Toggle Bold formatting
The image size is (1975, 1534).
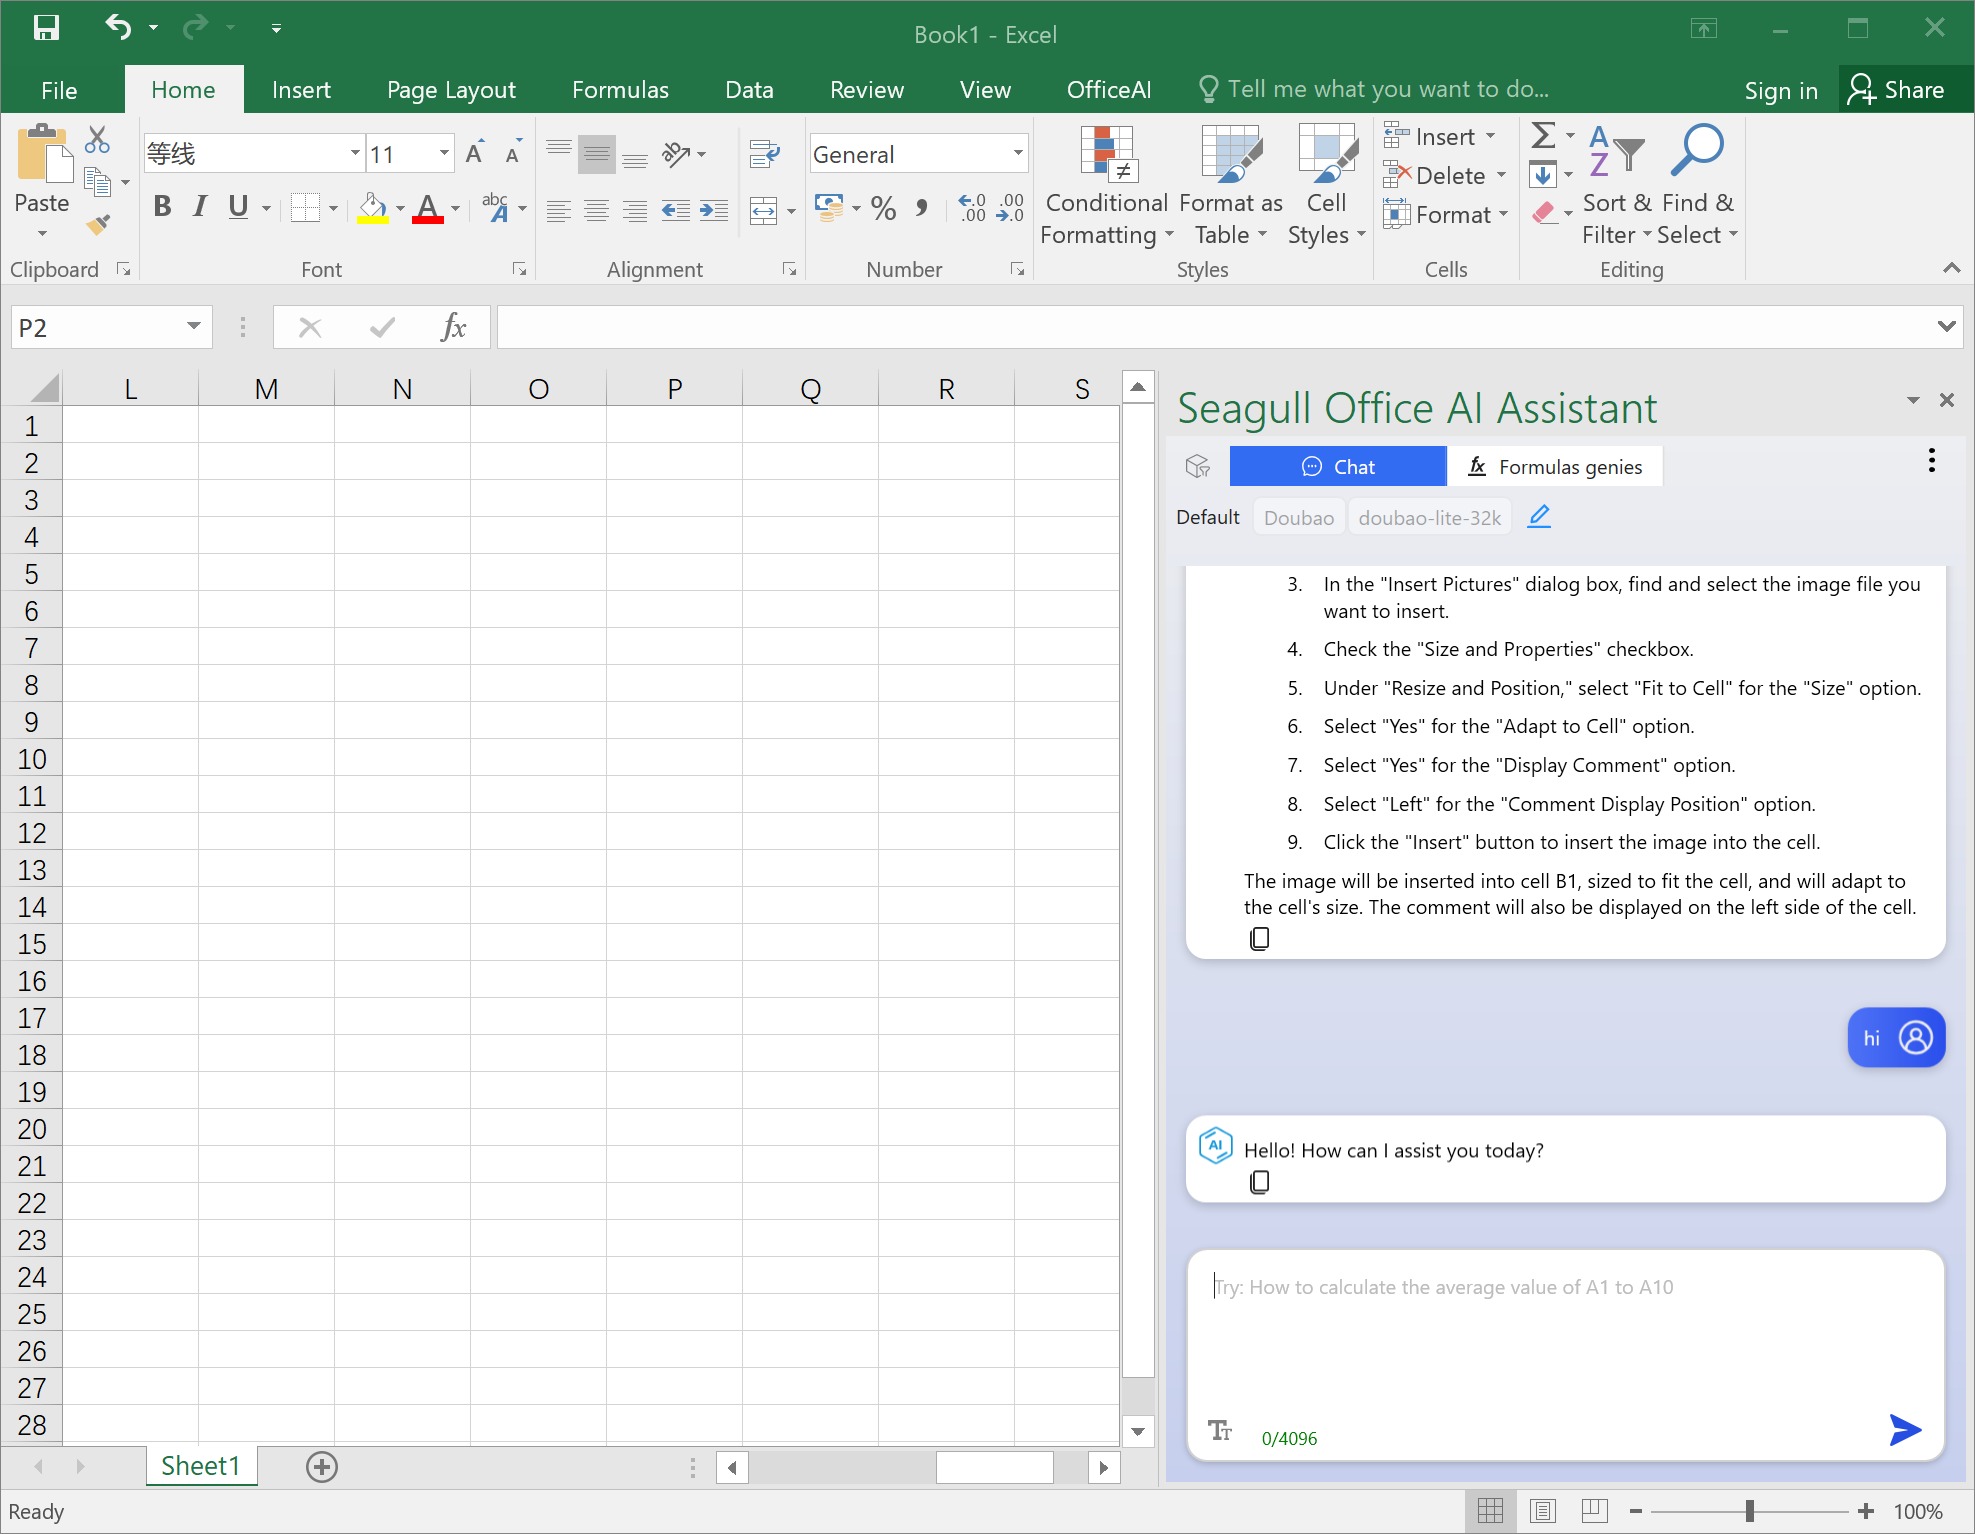pos(162,207)
